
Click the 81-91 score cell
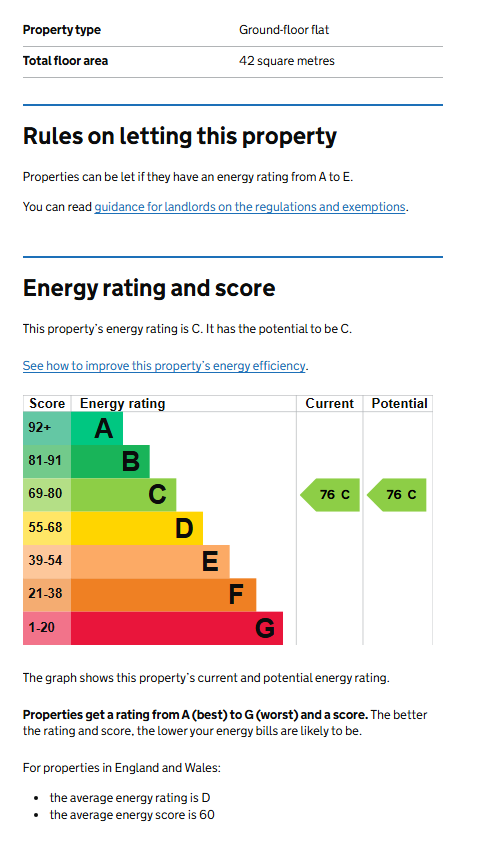coord(47,461)
